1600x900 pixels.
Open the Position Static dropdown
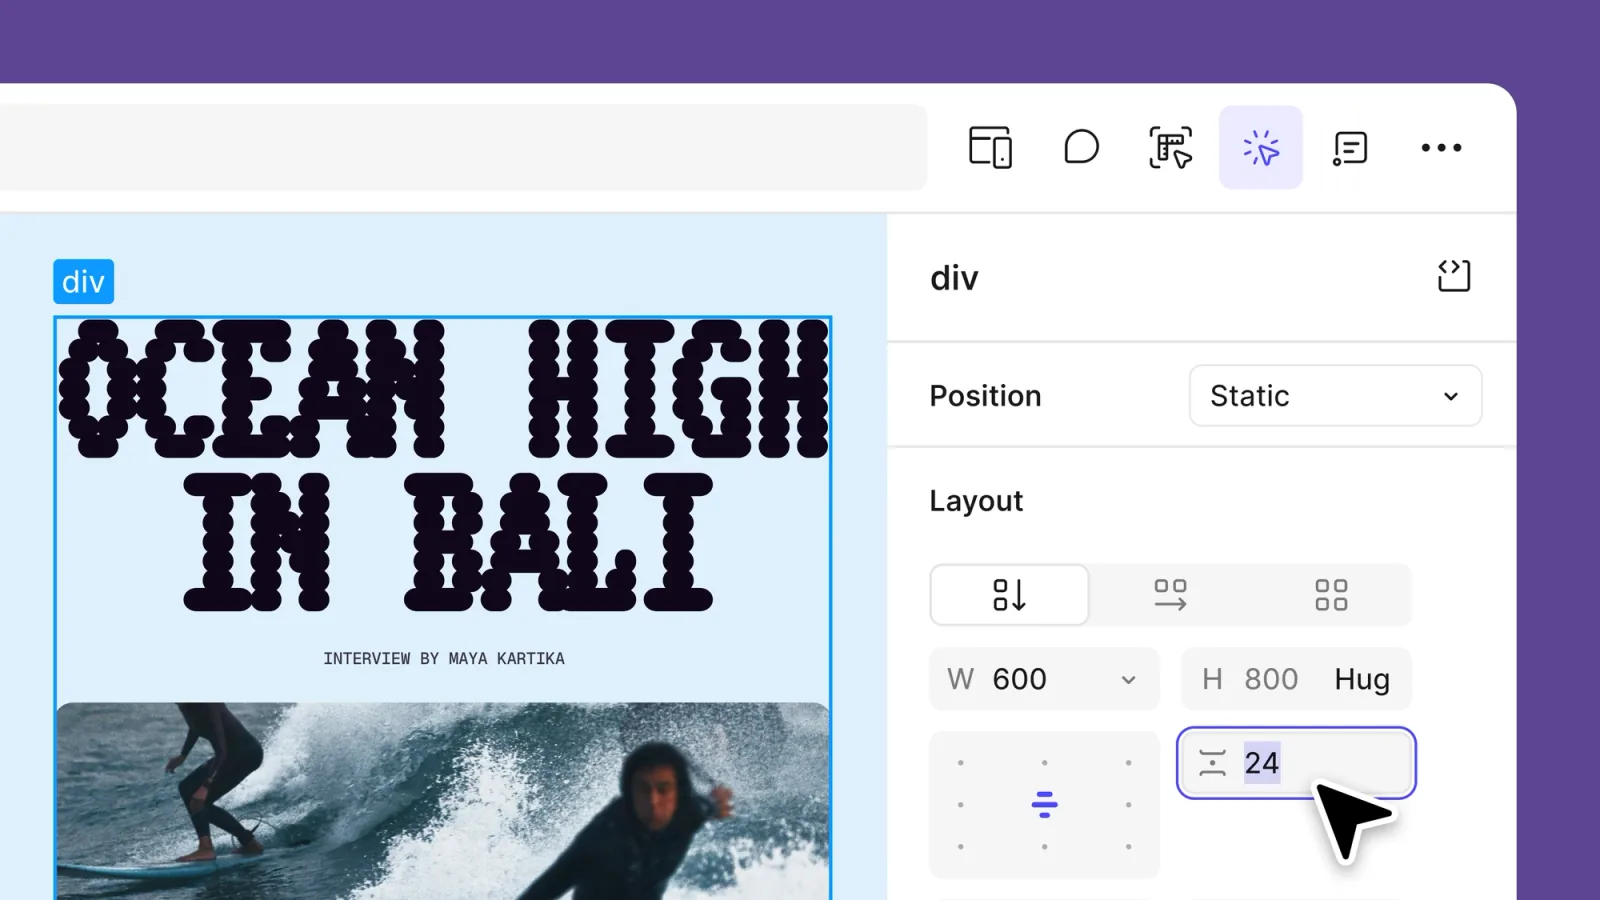1335,395
